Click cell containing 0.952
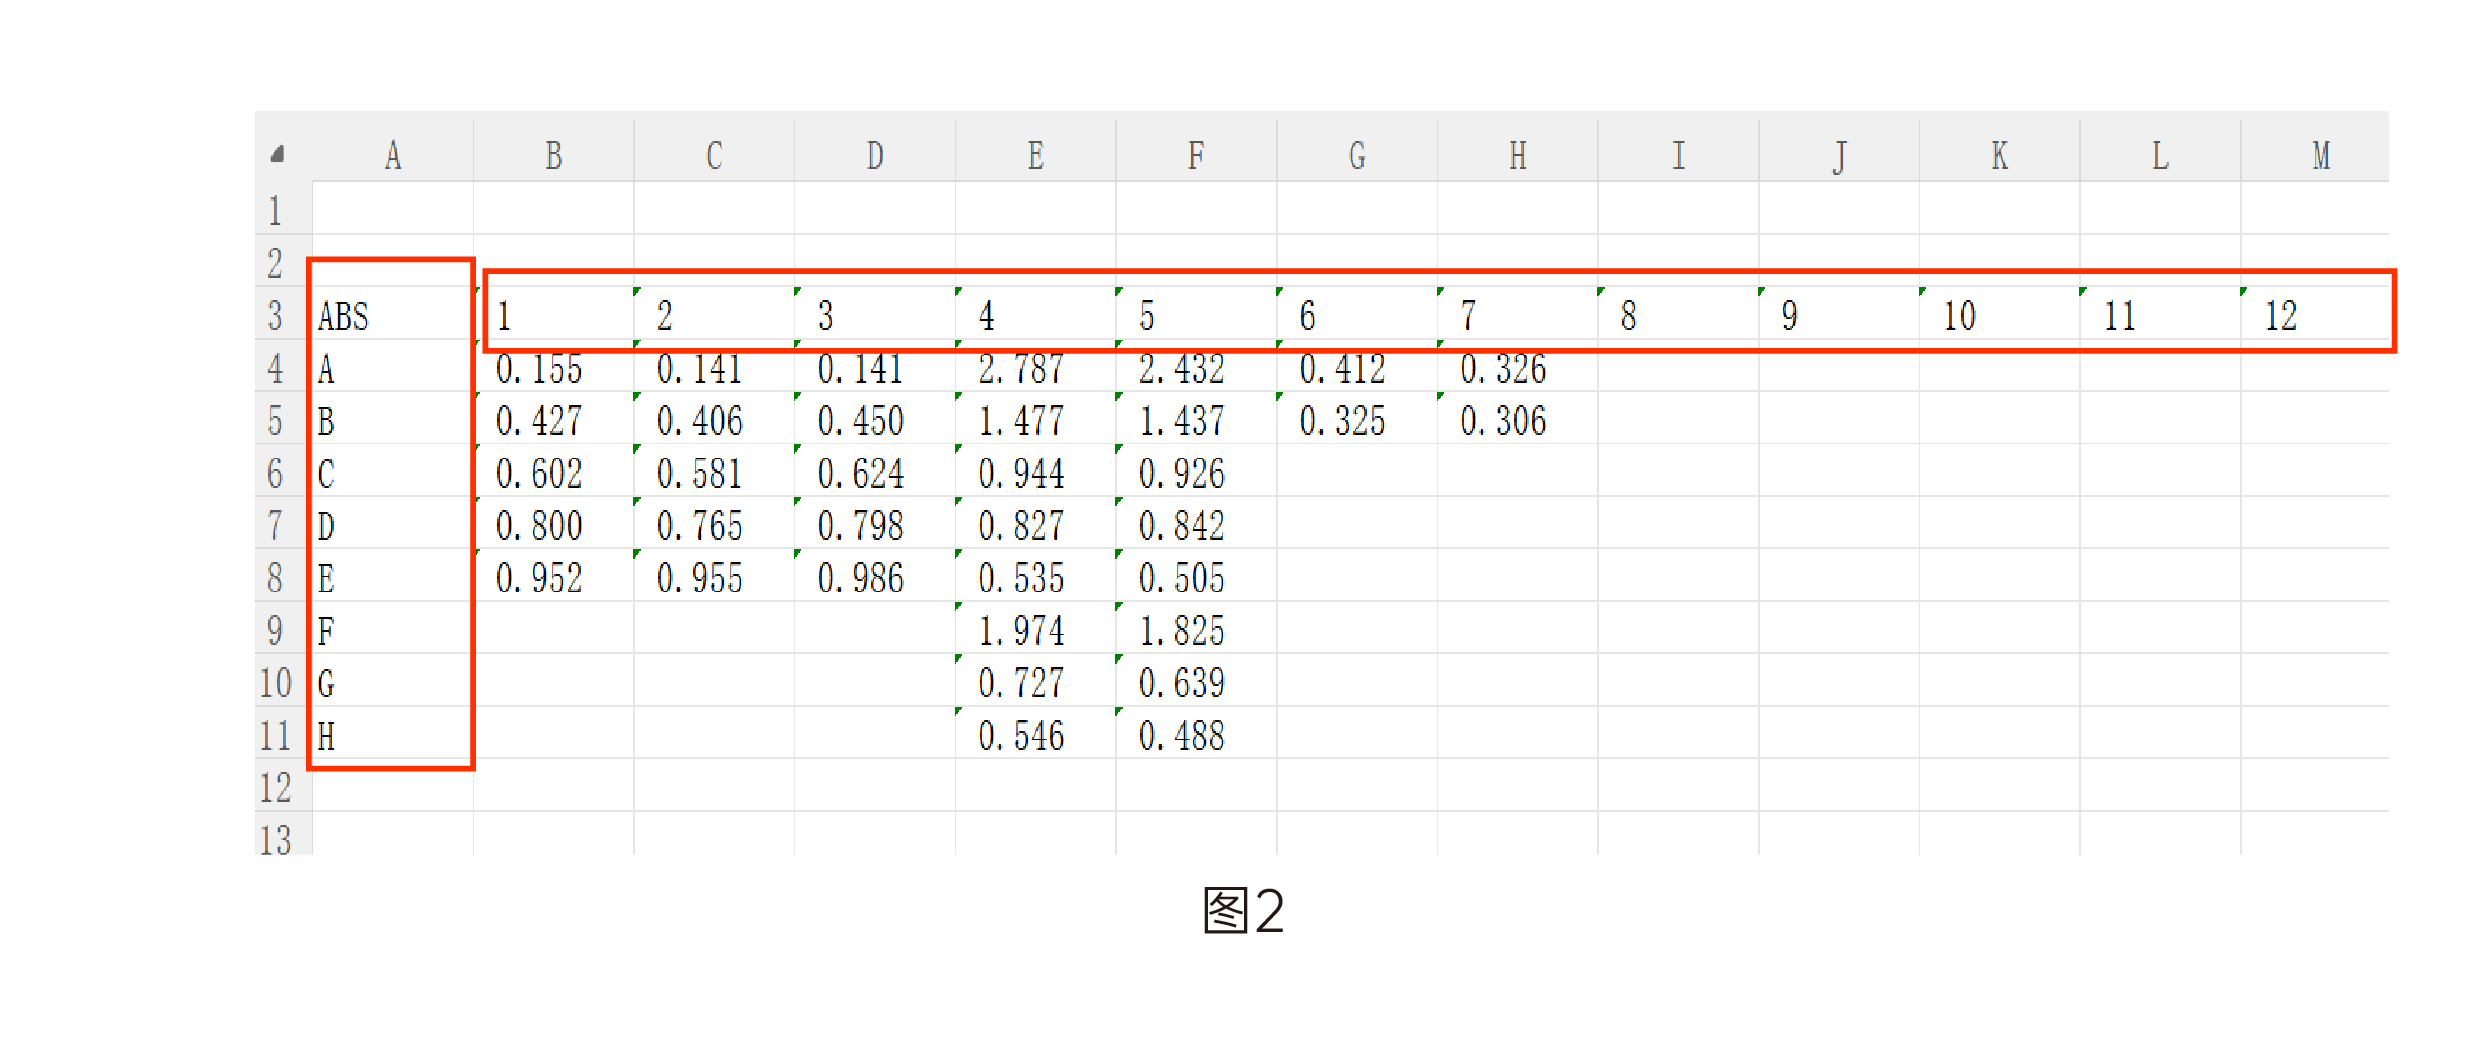2481x1051 pixels. click(554, 575)
